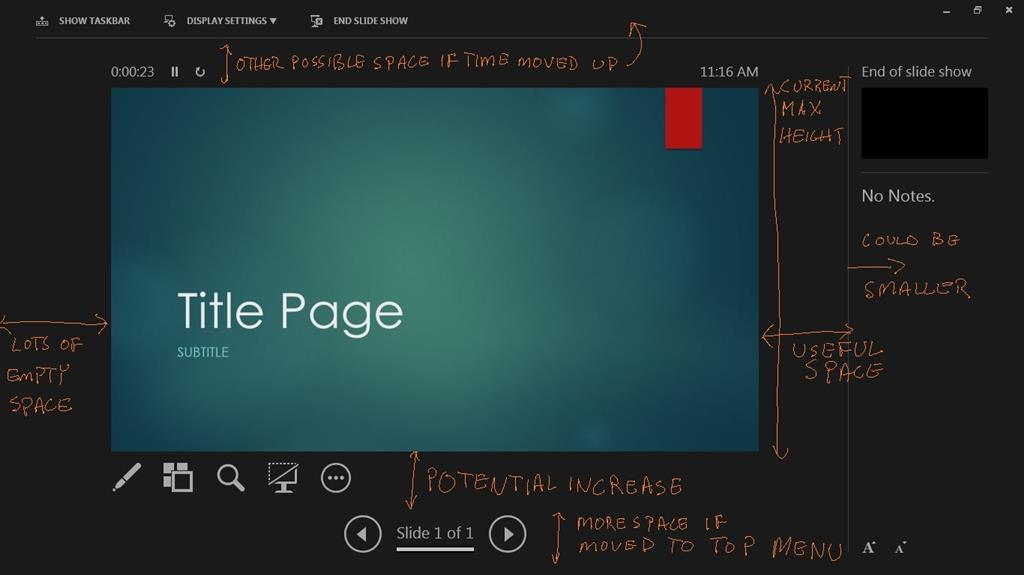Click the Display Settings monitor icon
The width and height of the screenshot is (1024, 575).
pos(170,21)
